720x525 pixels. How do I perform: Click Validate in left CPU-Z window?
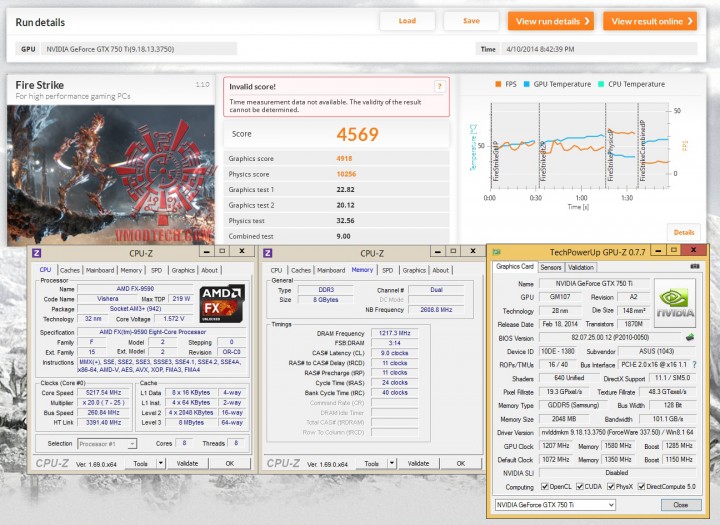tap(187, 463)
